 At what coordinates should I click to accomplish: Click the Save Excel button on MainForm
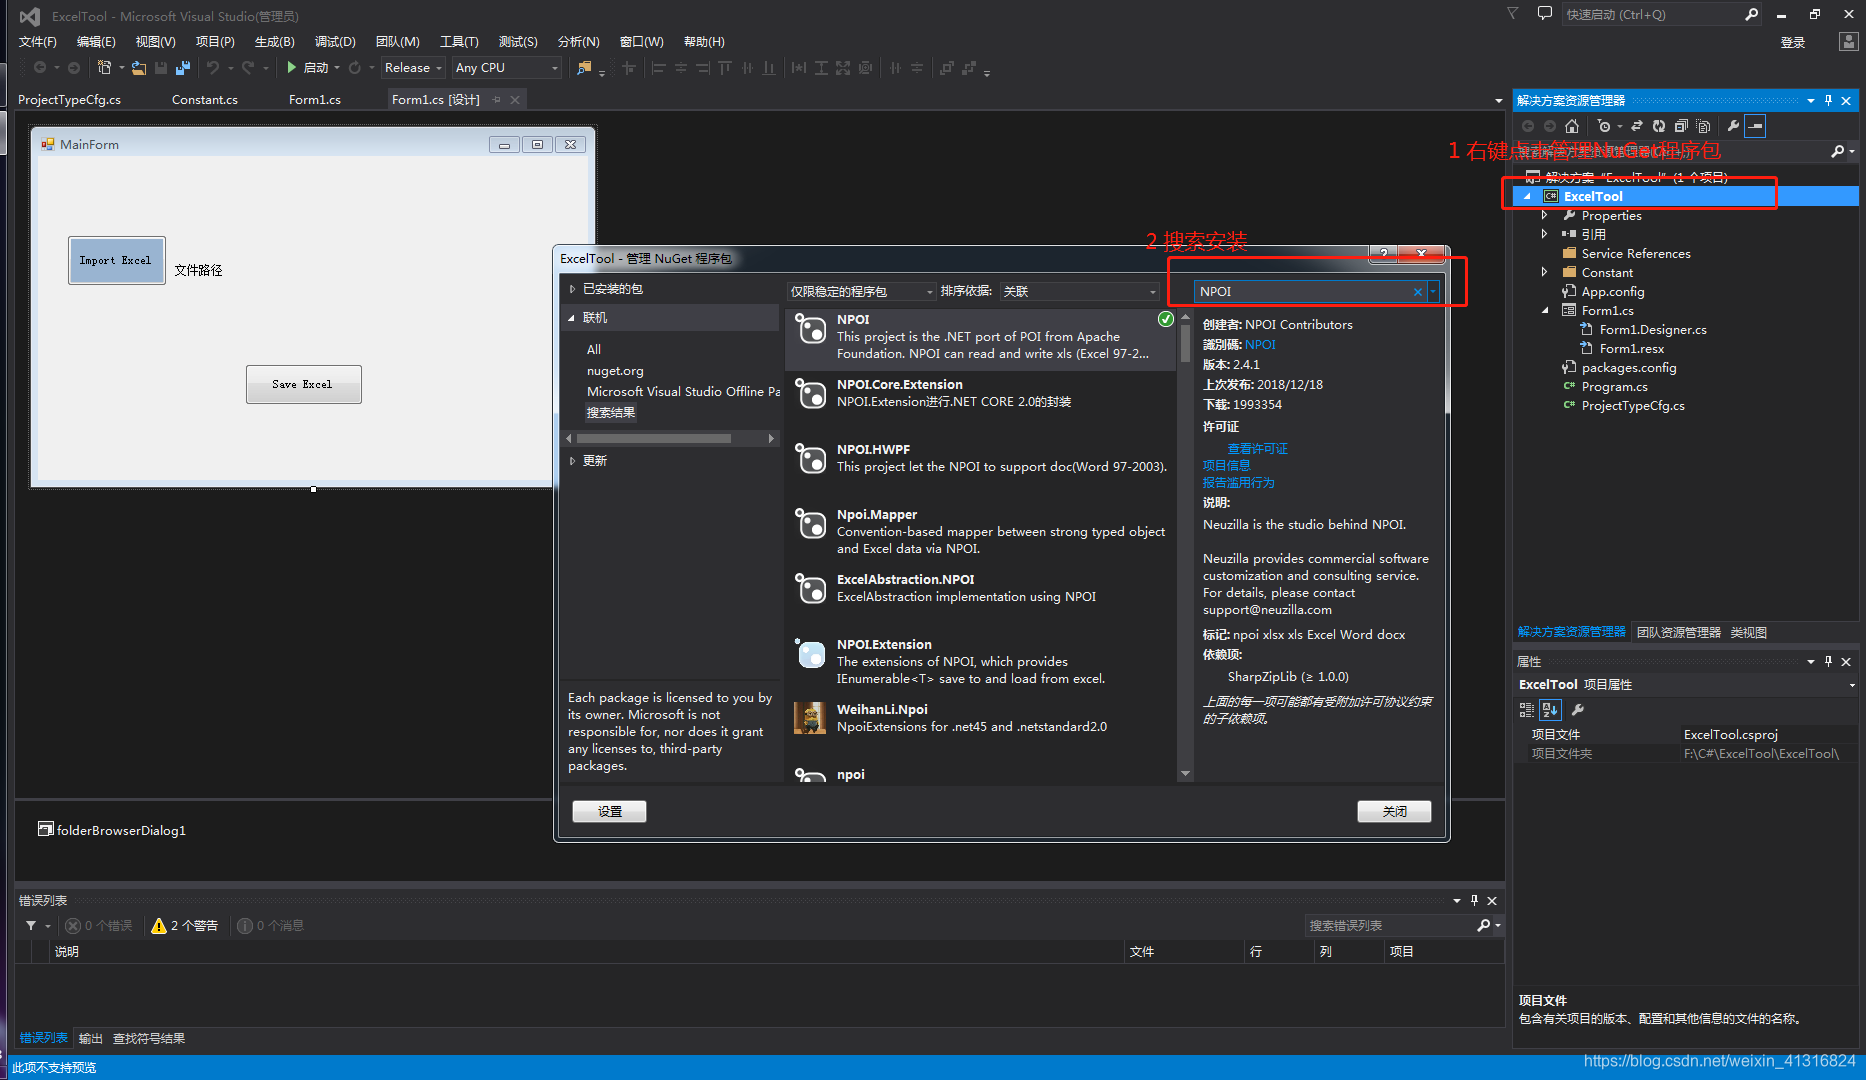pos(303,384)
